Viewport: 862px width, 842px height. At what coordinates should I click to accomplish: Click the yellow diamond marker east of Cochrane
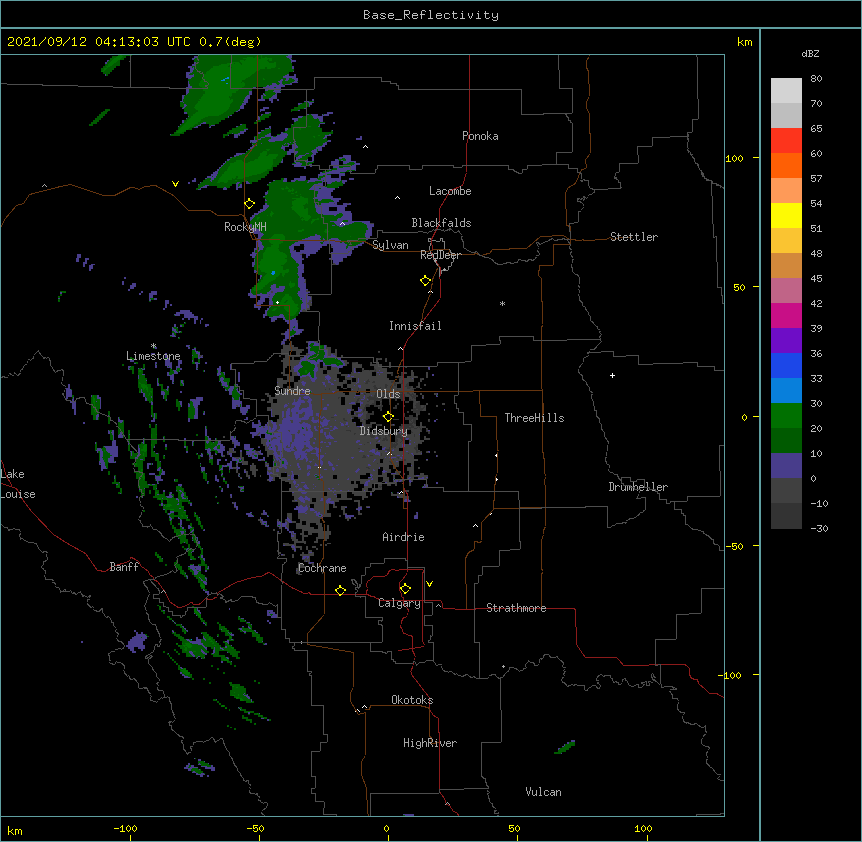point(340,590)
